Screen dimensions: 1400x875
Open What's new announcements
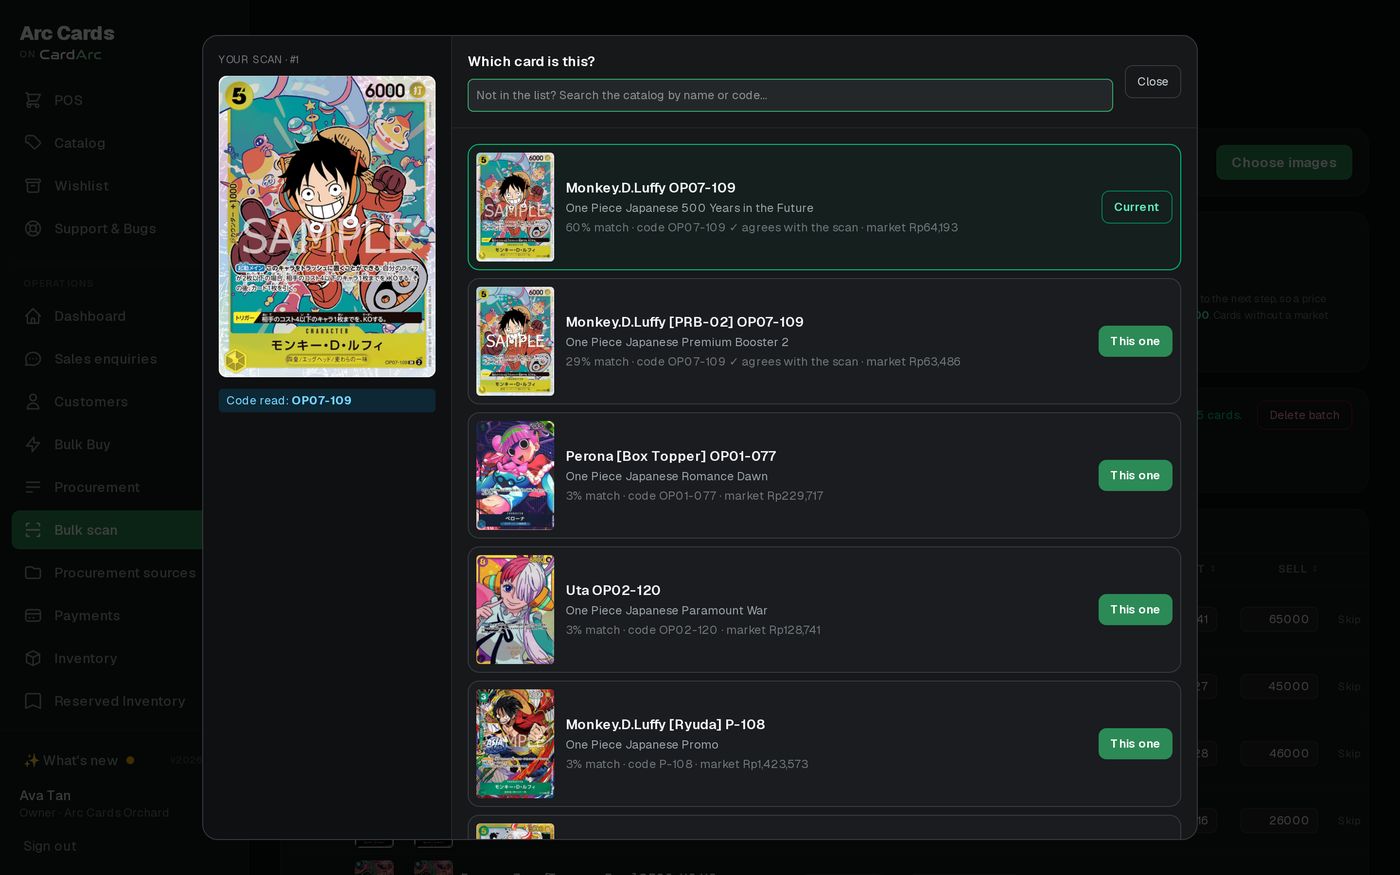(80, 760)
